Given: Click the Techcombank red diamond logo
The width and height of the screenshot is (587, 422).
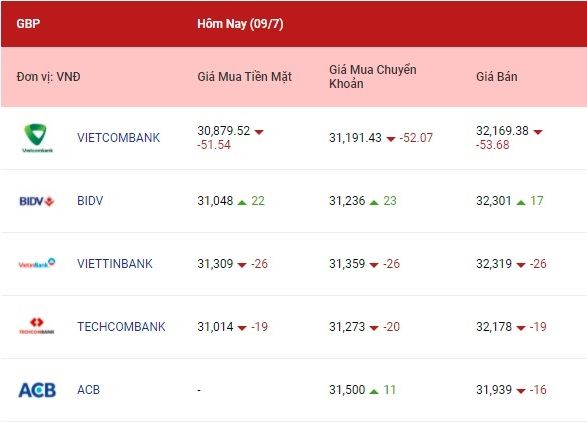Looking at the screenshot, I should [37, 325].
